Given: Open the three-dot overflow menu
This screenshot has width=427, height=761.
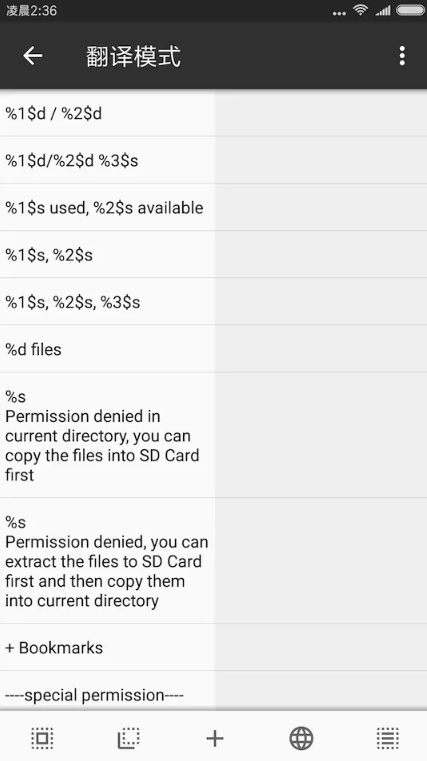Looking at the screenshot, I should click(x=402, y=56).
